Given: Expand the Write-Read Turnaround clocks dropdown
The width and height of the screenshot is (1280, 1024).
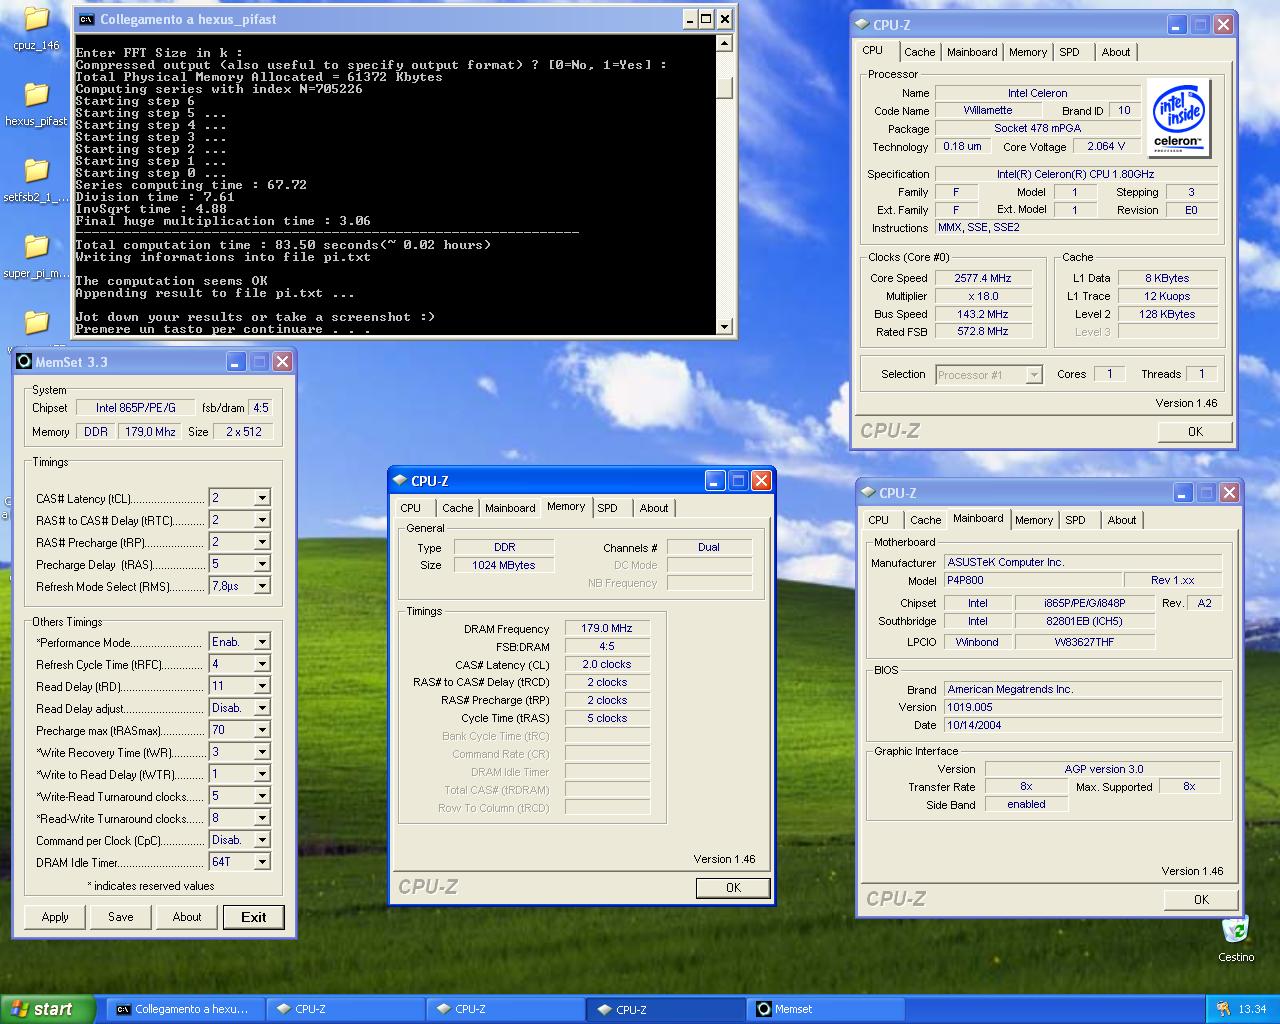Looking at the screenshot, I should (x=262, y=796).
